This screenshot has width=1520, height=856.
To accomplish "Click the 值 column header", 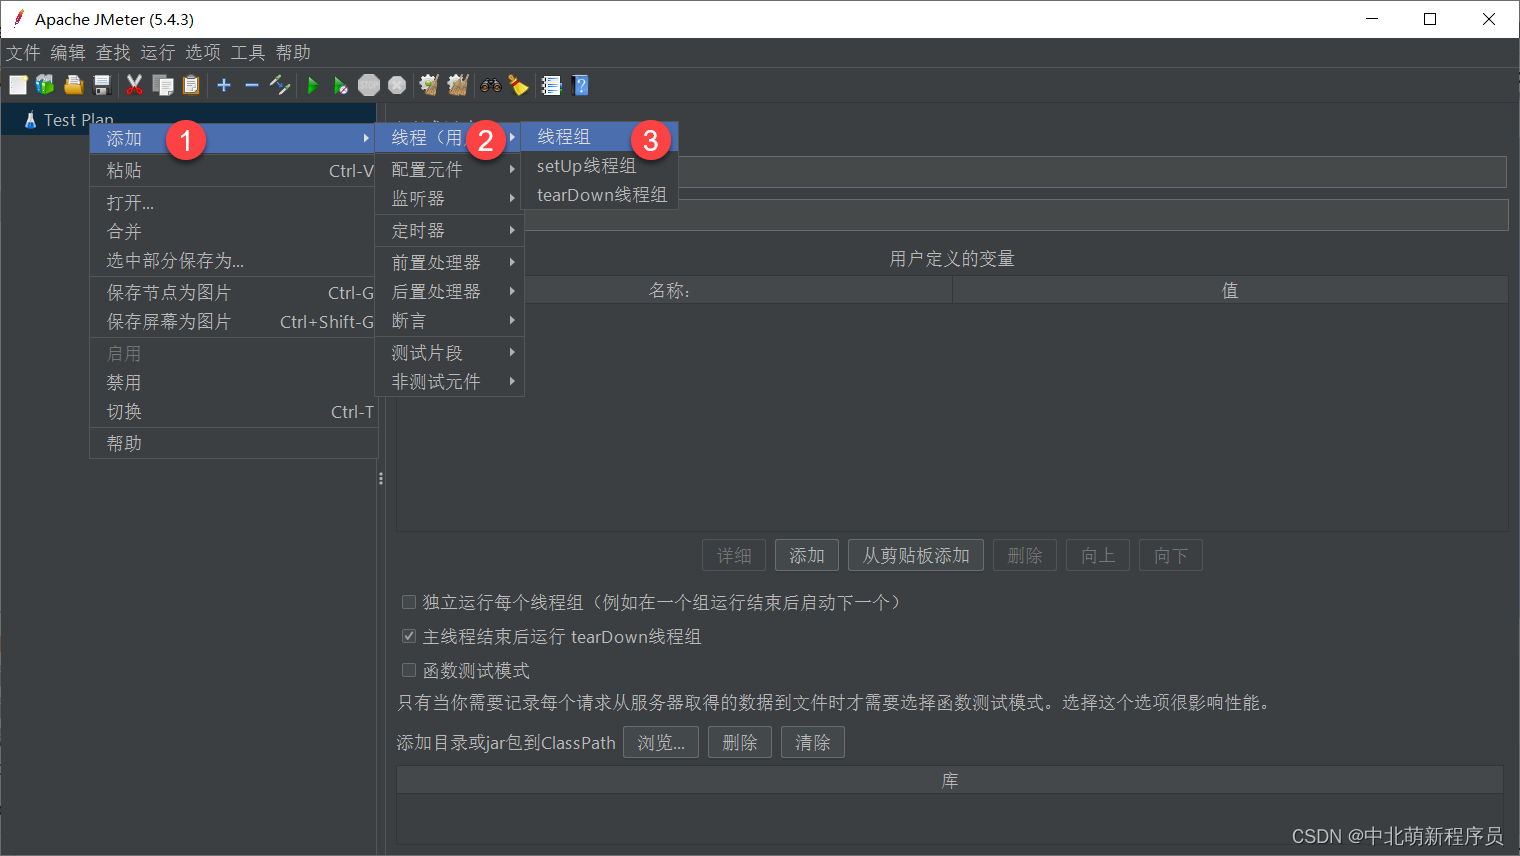I will coord(1230,290).
